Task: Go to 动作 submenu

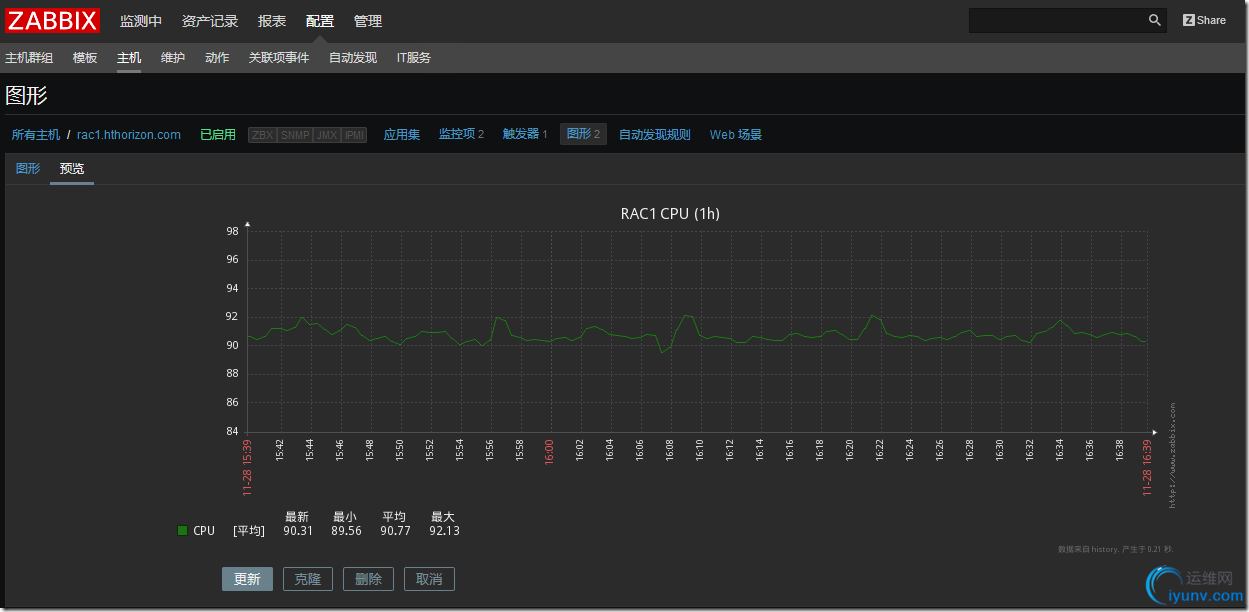Action: pos(217,58)
